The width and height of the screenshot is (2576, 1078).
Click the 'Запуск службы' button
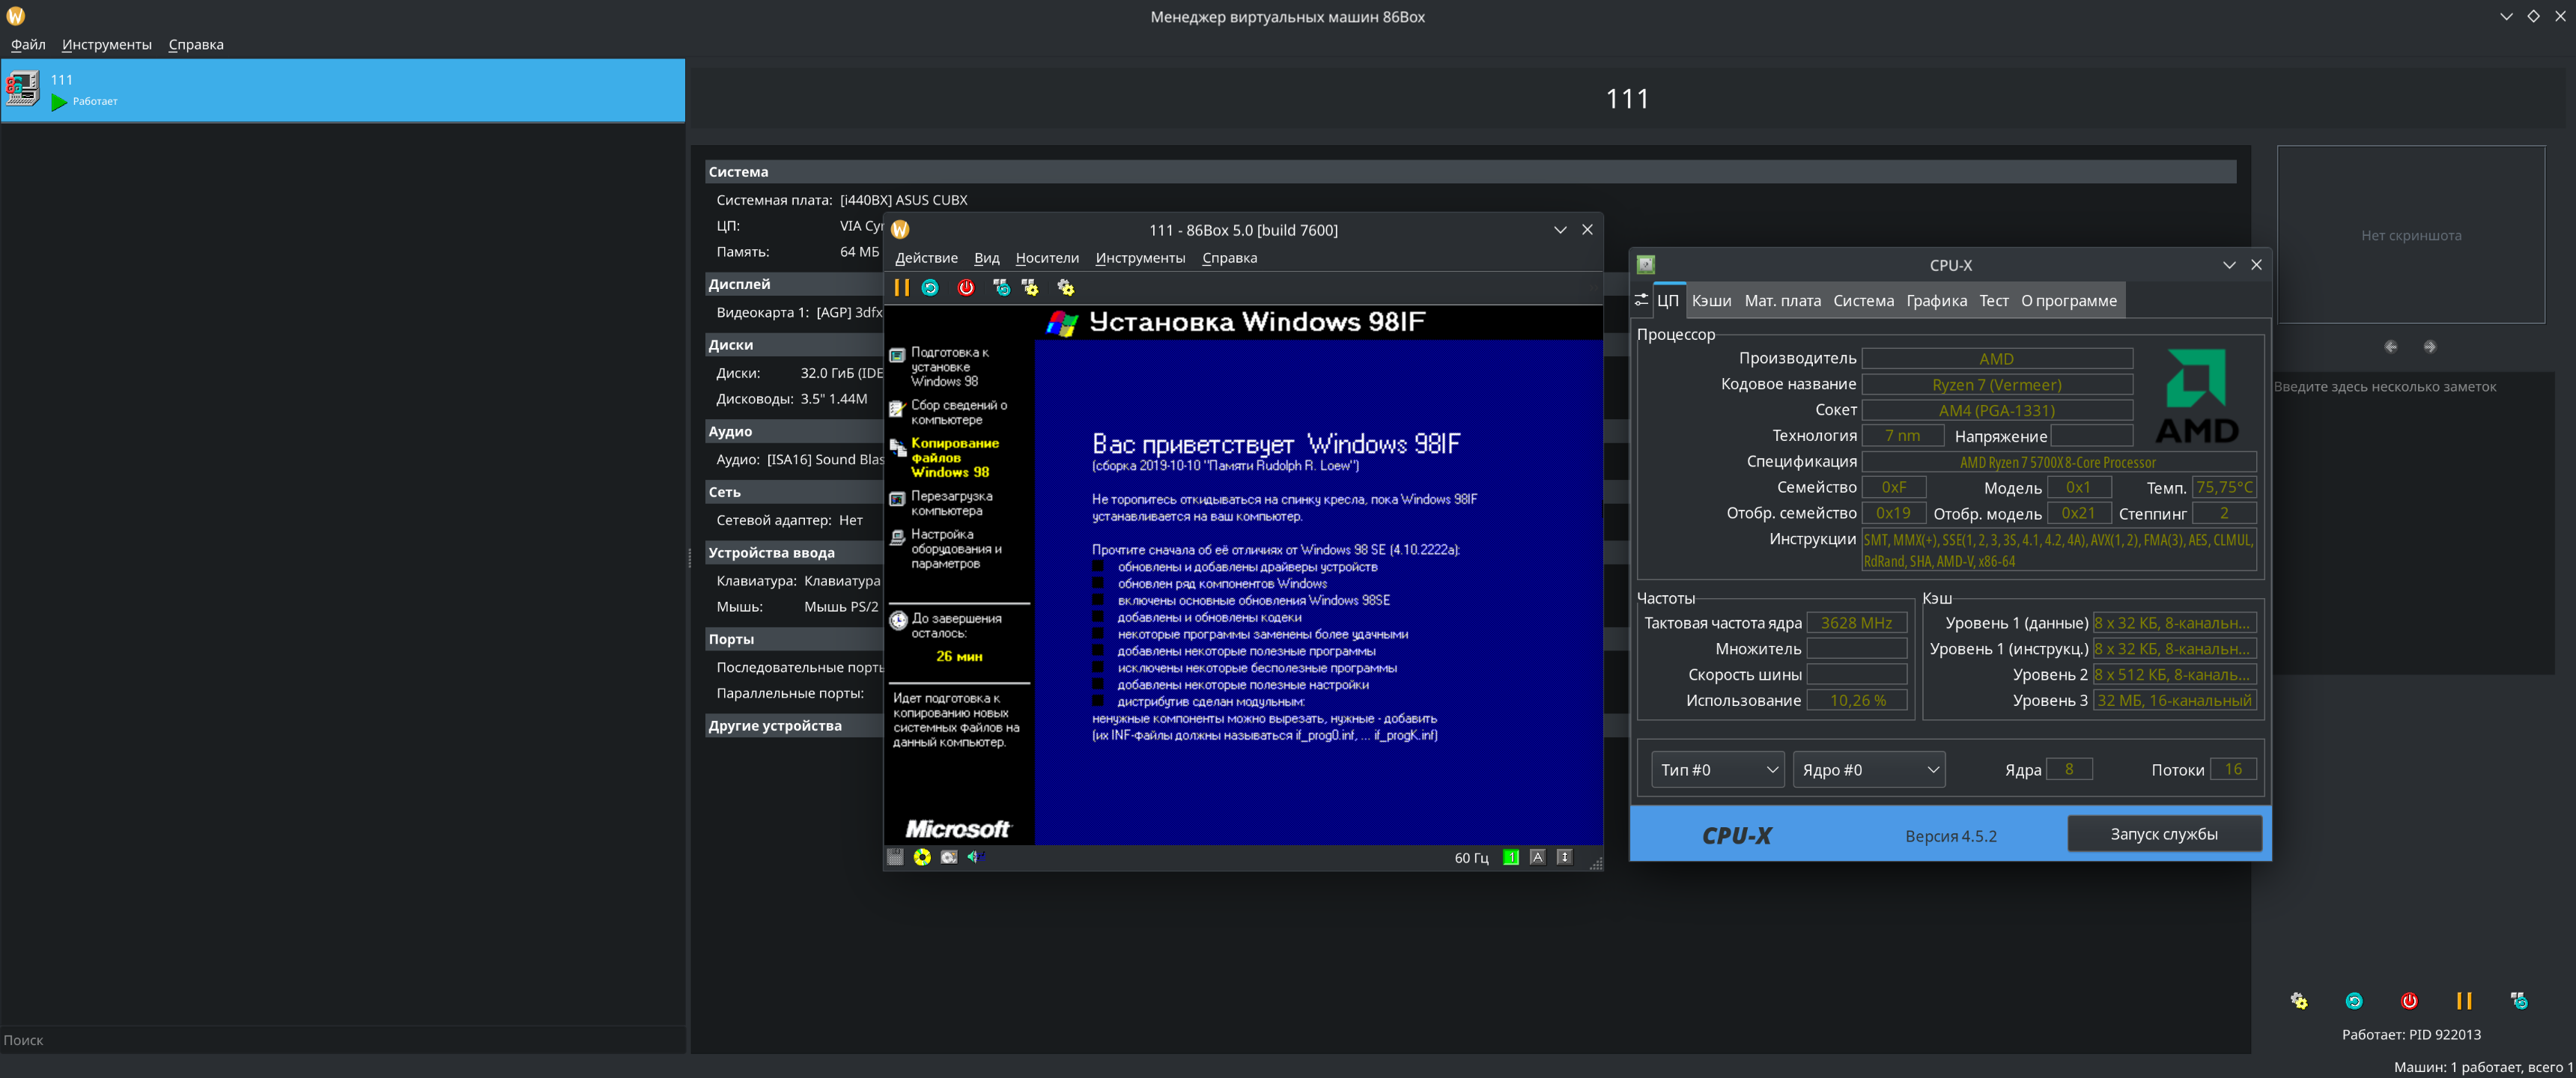pos(2163,834)
